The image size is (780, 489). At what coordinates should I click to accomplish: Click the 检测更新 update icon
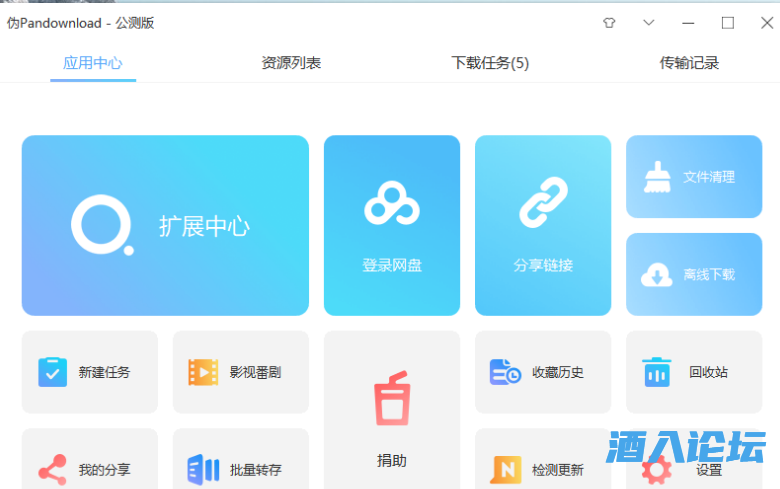(x=506, y=470)
